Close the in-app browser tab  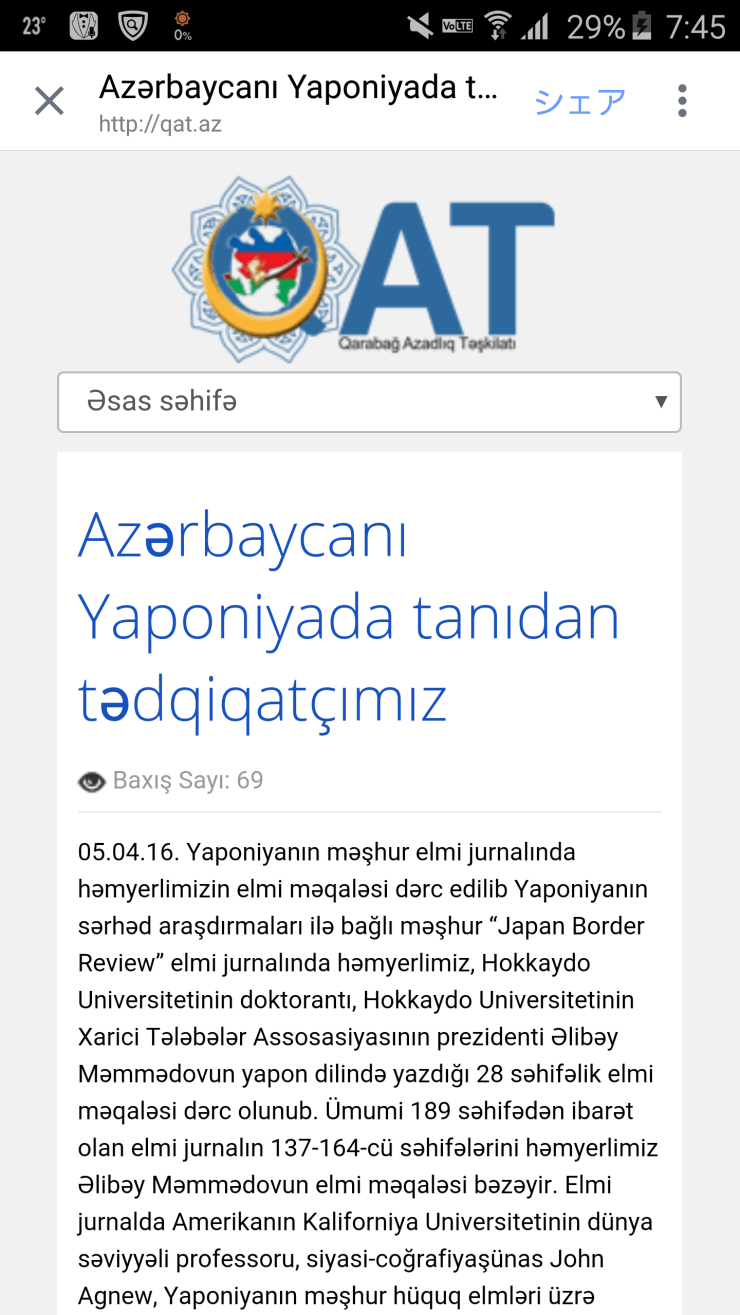point(49,101)
